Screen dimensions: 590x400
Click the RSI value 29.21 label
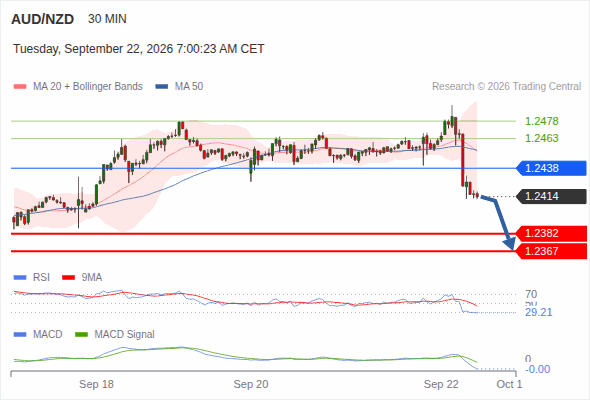point(538,312)
